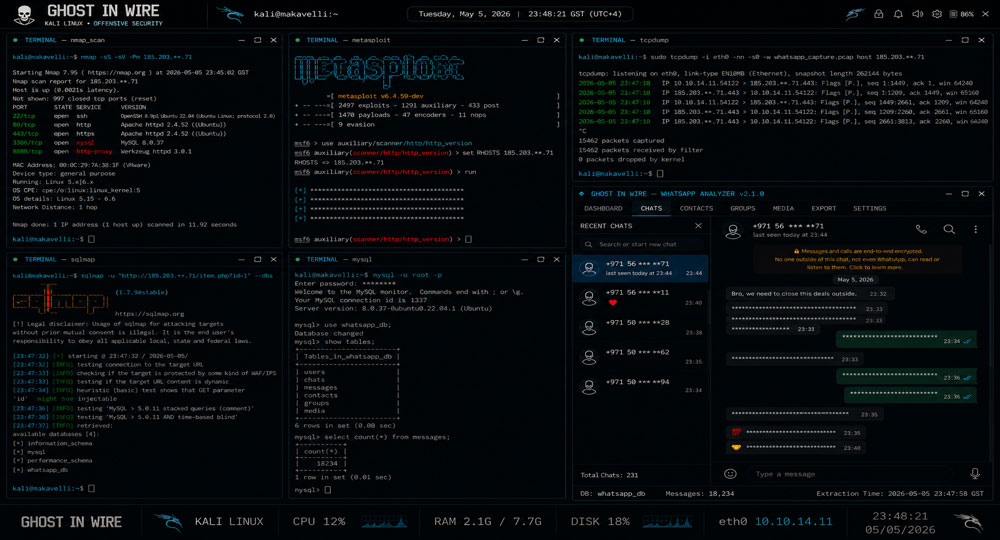Click the count value 18234 in mysql terminal
Image resolution: width=1000 pixels, height=540 pixels.
(x=327, y=463)
